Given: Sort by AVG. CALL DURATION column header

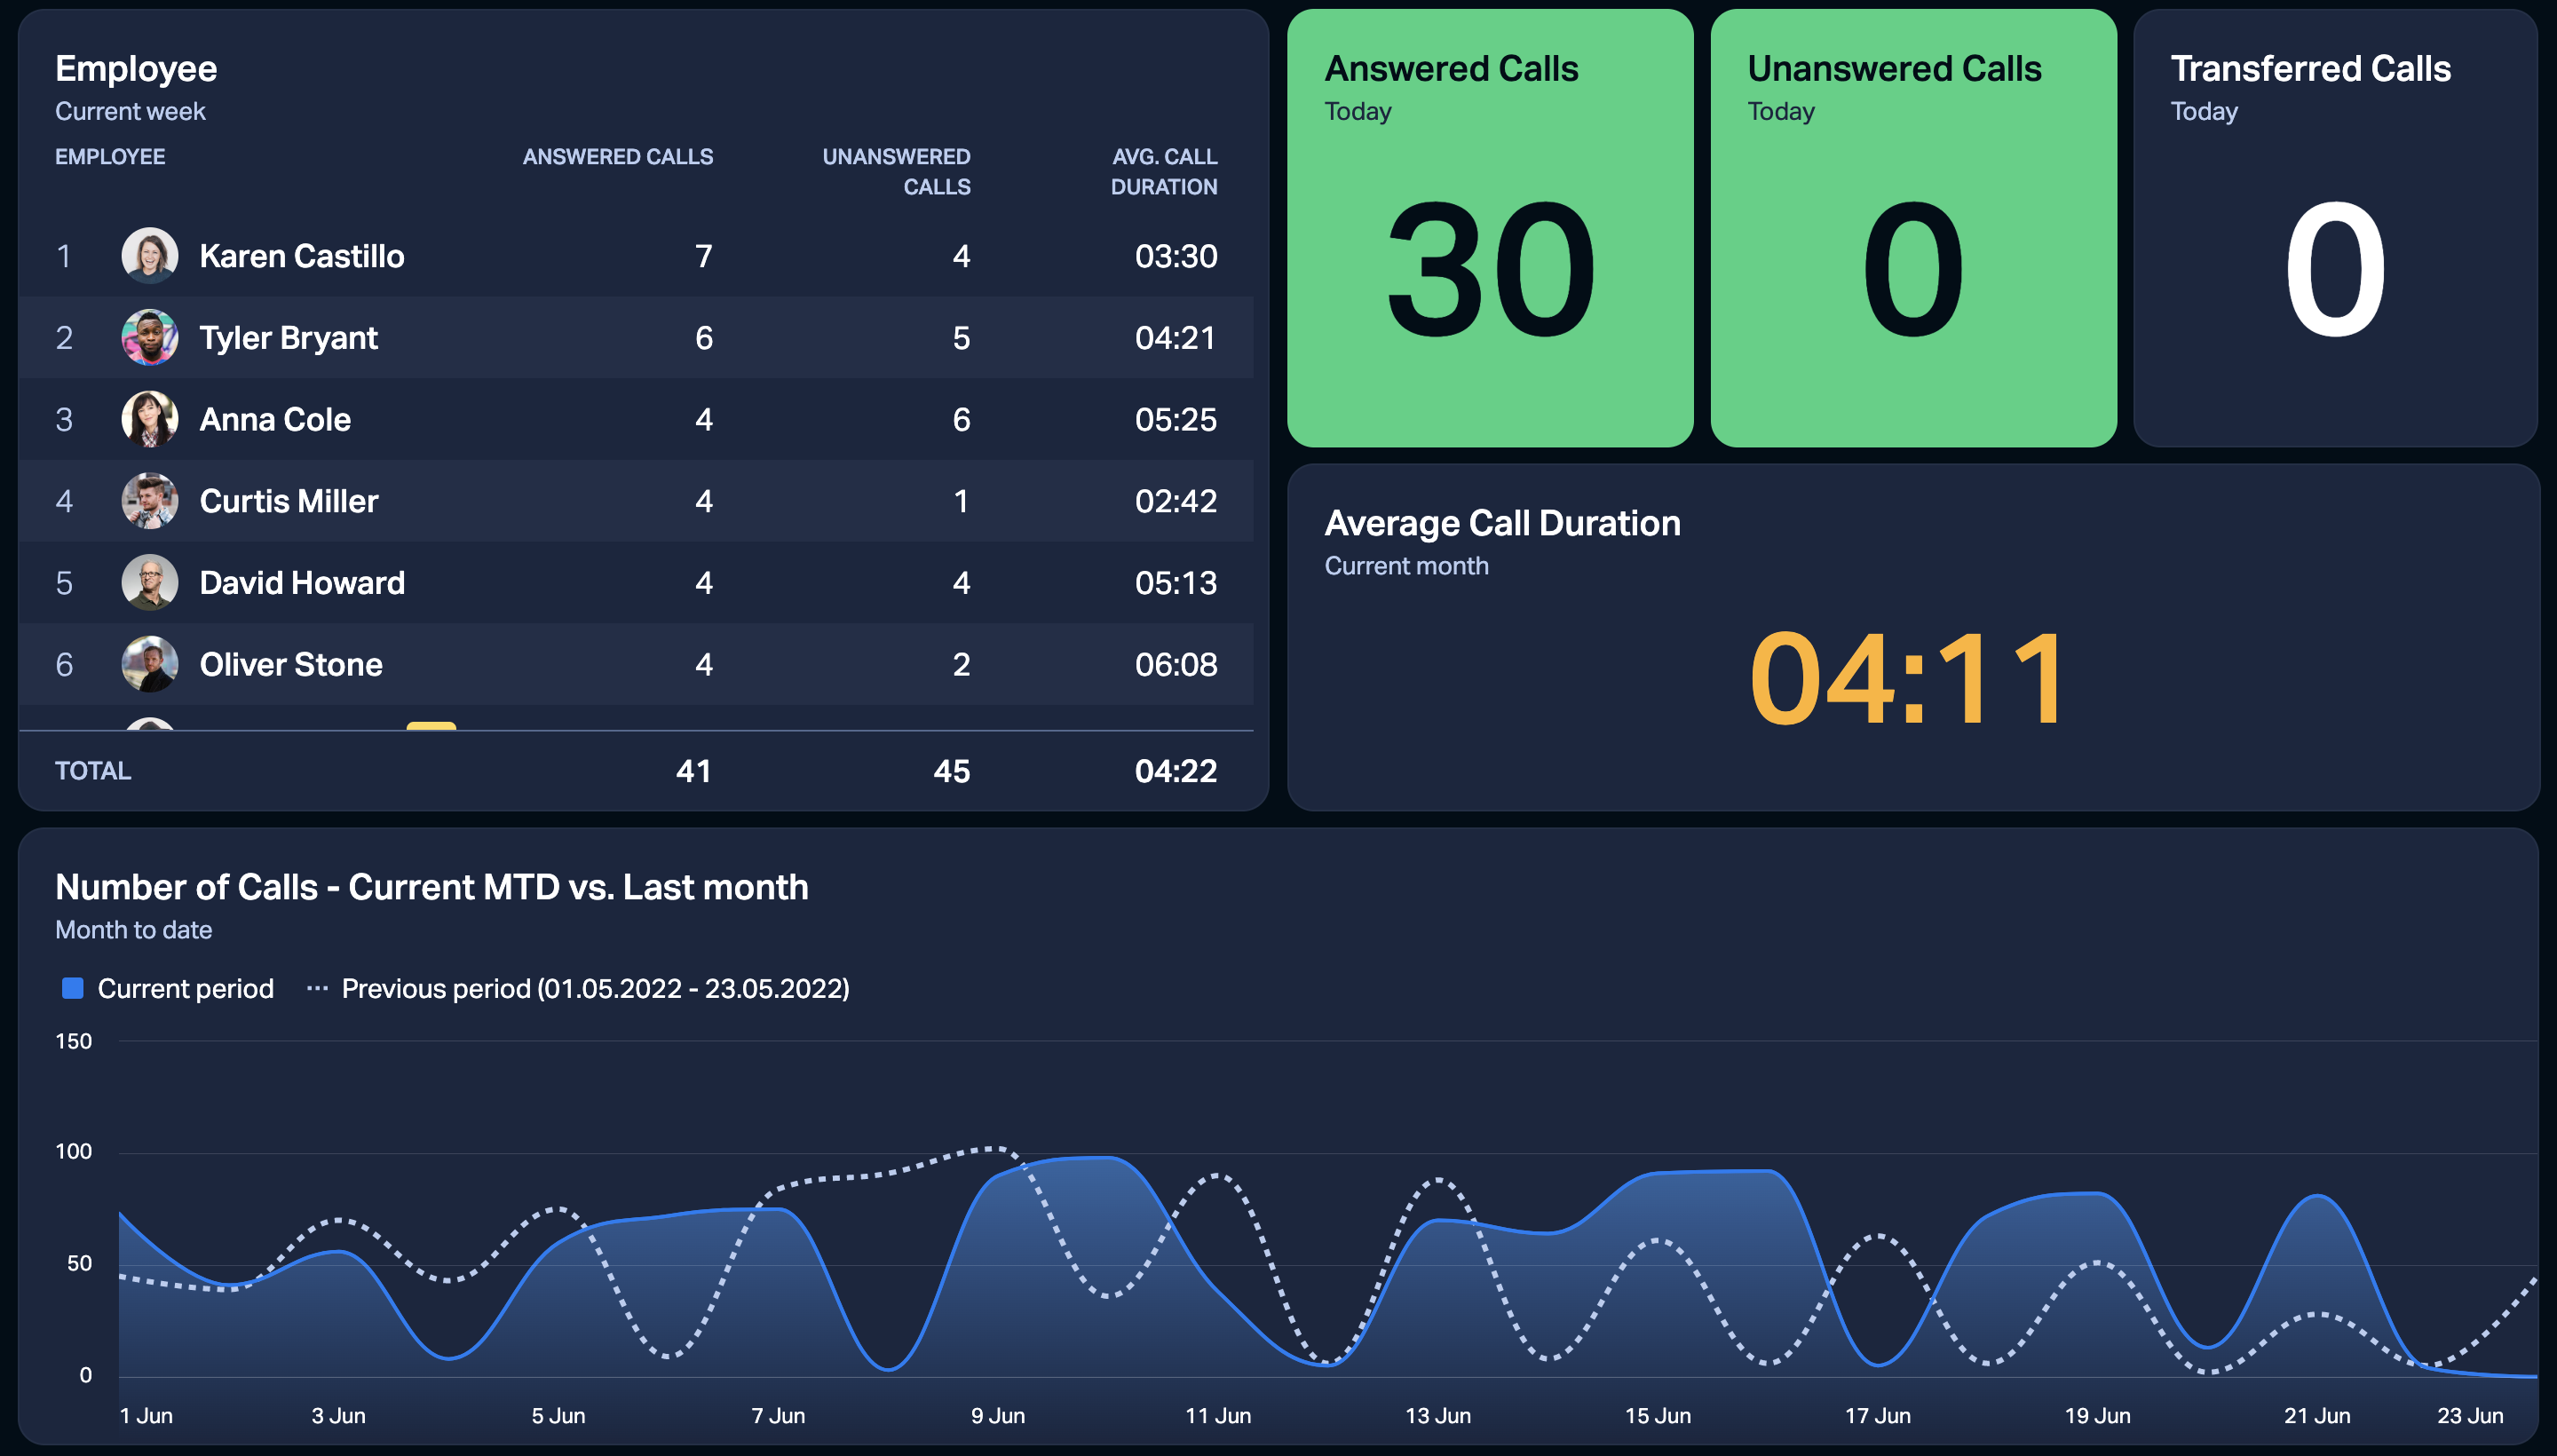Looking at the screenshot, I should tap(1164, 172).
